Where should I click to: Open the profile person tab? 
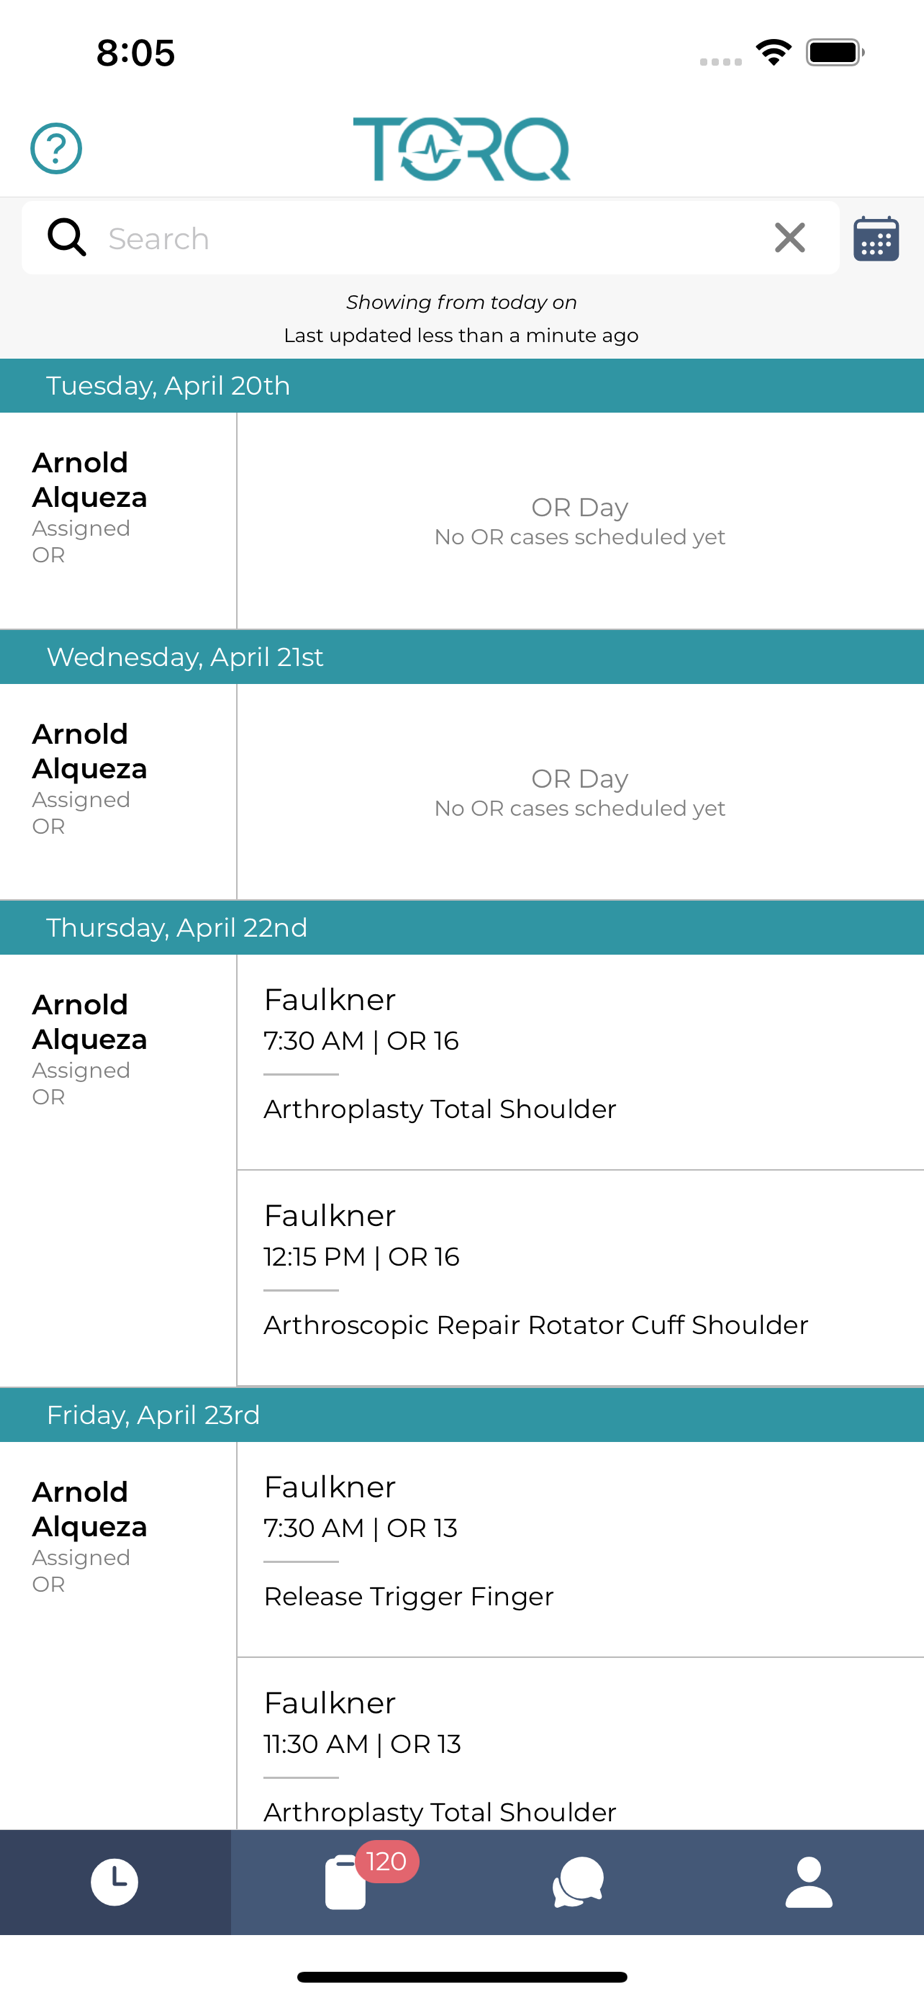[x=809, y=1882]
